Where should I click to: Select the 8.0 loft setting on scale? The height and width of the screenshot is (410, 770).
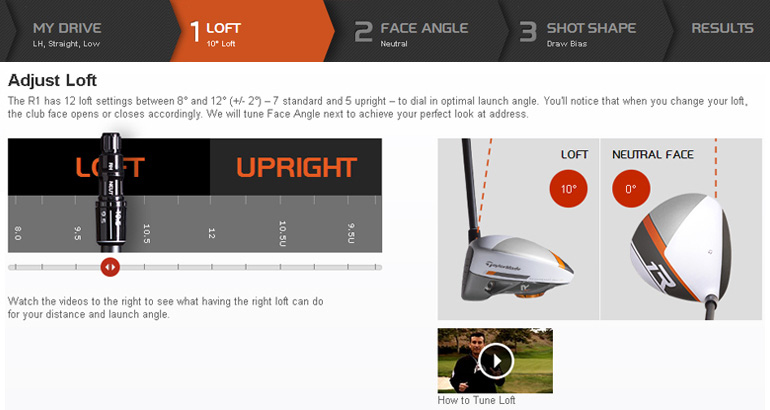pyautogui.click(x=18, y=233)
